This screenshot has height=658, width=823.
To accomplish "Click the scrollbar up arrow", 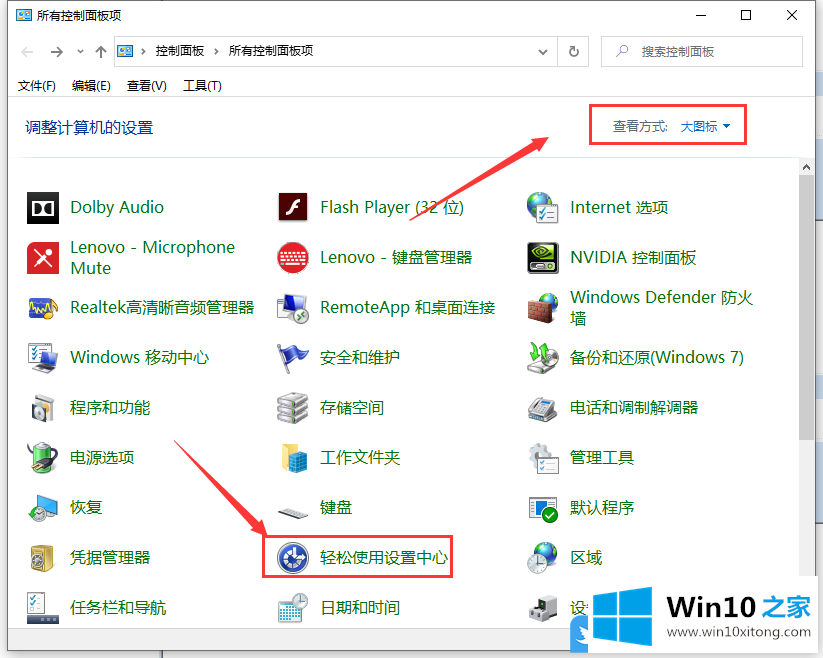I will coord(807,167).
